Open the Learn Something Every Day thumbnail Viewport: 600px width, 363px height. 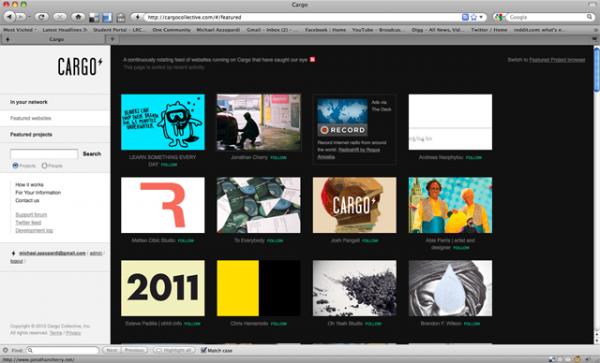point(163,122)
